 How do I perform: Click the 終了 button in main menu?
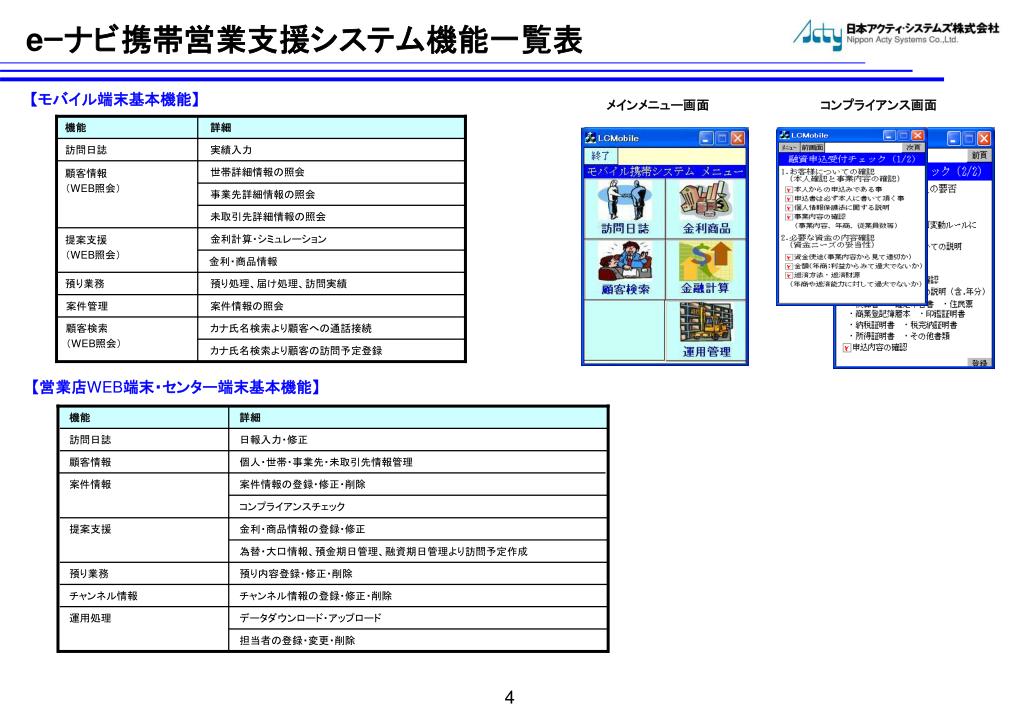pyautogui.click(x=601, y=156)
